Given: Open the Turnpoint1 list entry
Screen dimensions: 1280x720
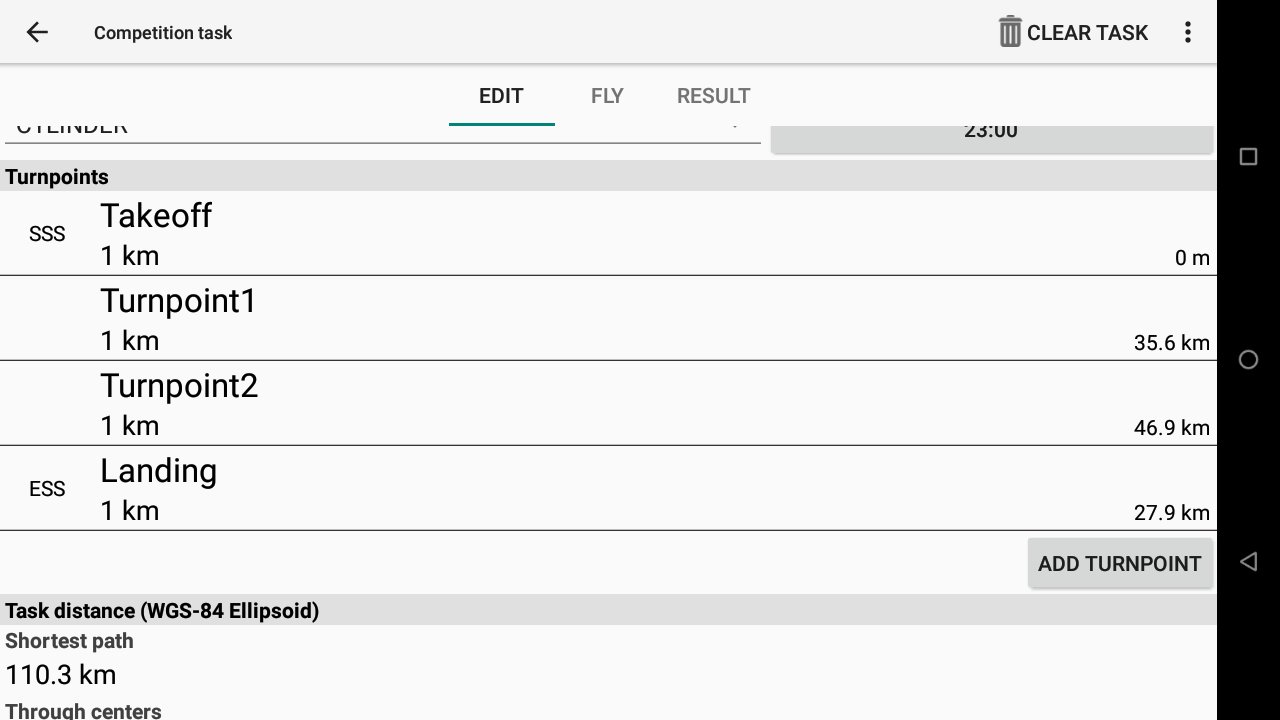Looking at the screenshot, I should 608,318.
